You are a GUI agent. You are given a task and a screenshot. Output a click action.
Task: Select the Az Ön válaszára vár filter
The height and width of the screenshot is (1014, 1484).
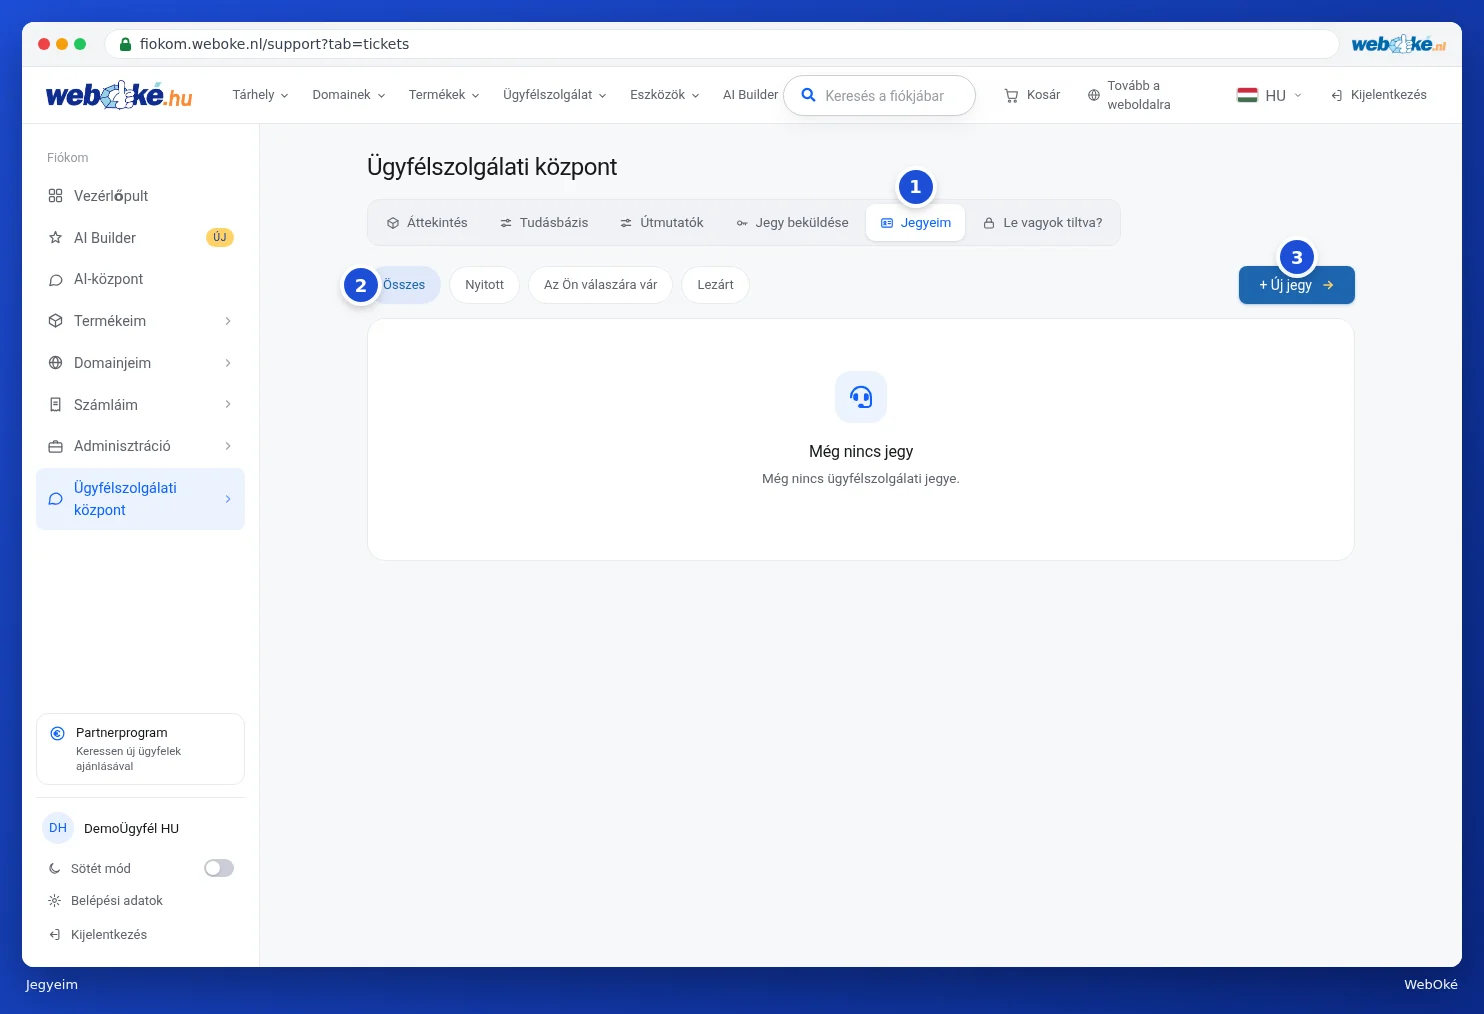pyautogui.click(x=600, y=285)
